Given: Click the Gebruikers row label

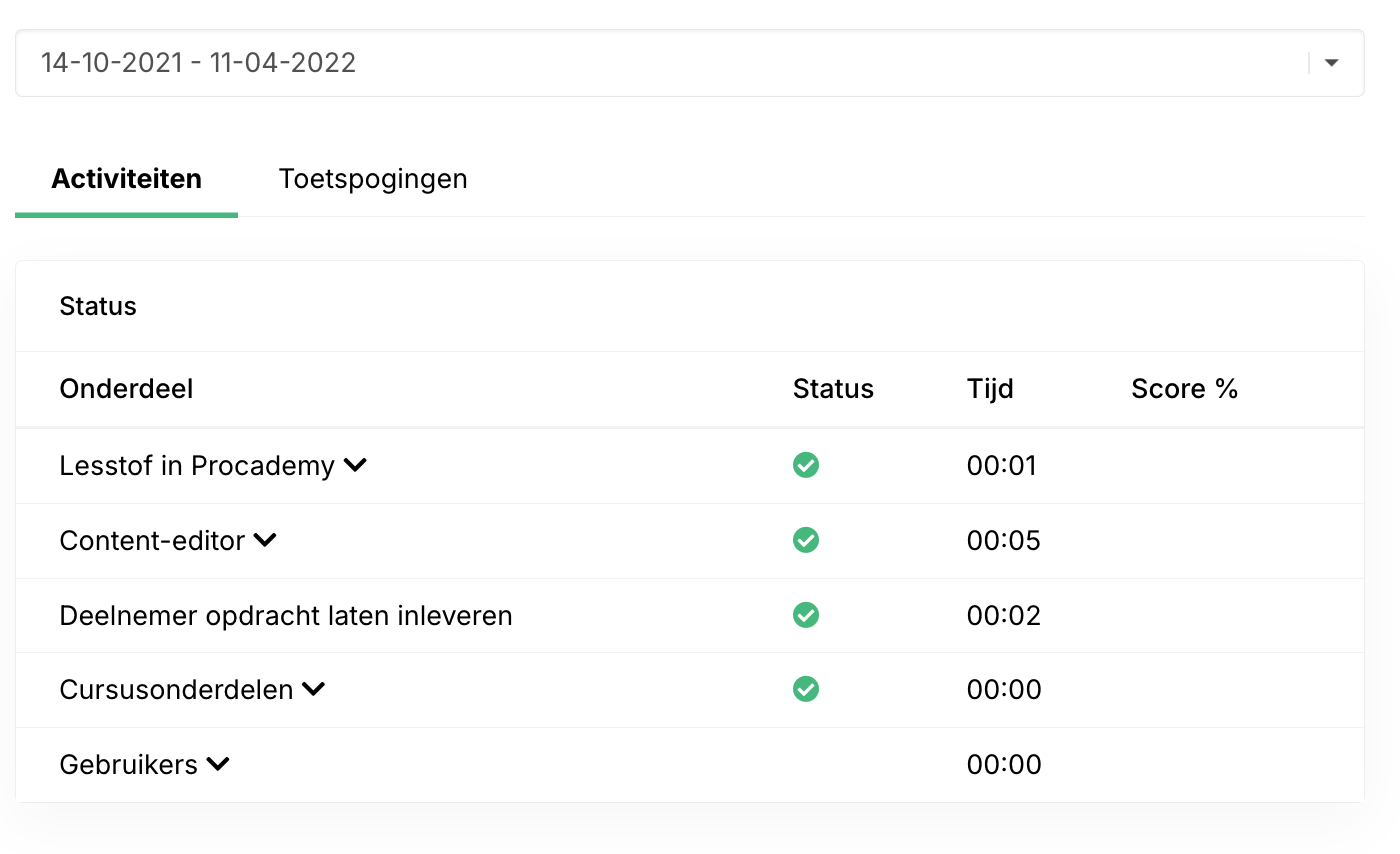Looking at the screenshot, I should 129,765.
